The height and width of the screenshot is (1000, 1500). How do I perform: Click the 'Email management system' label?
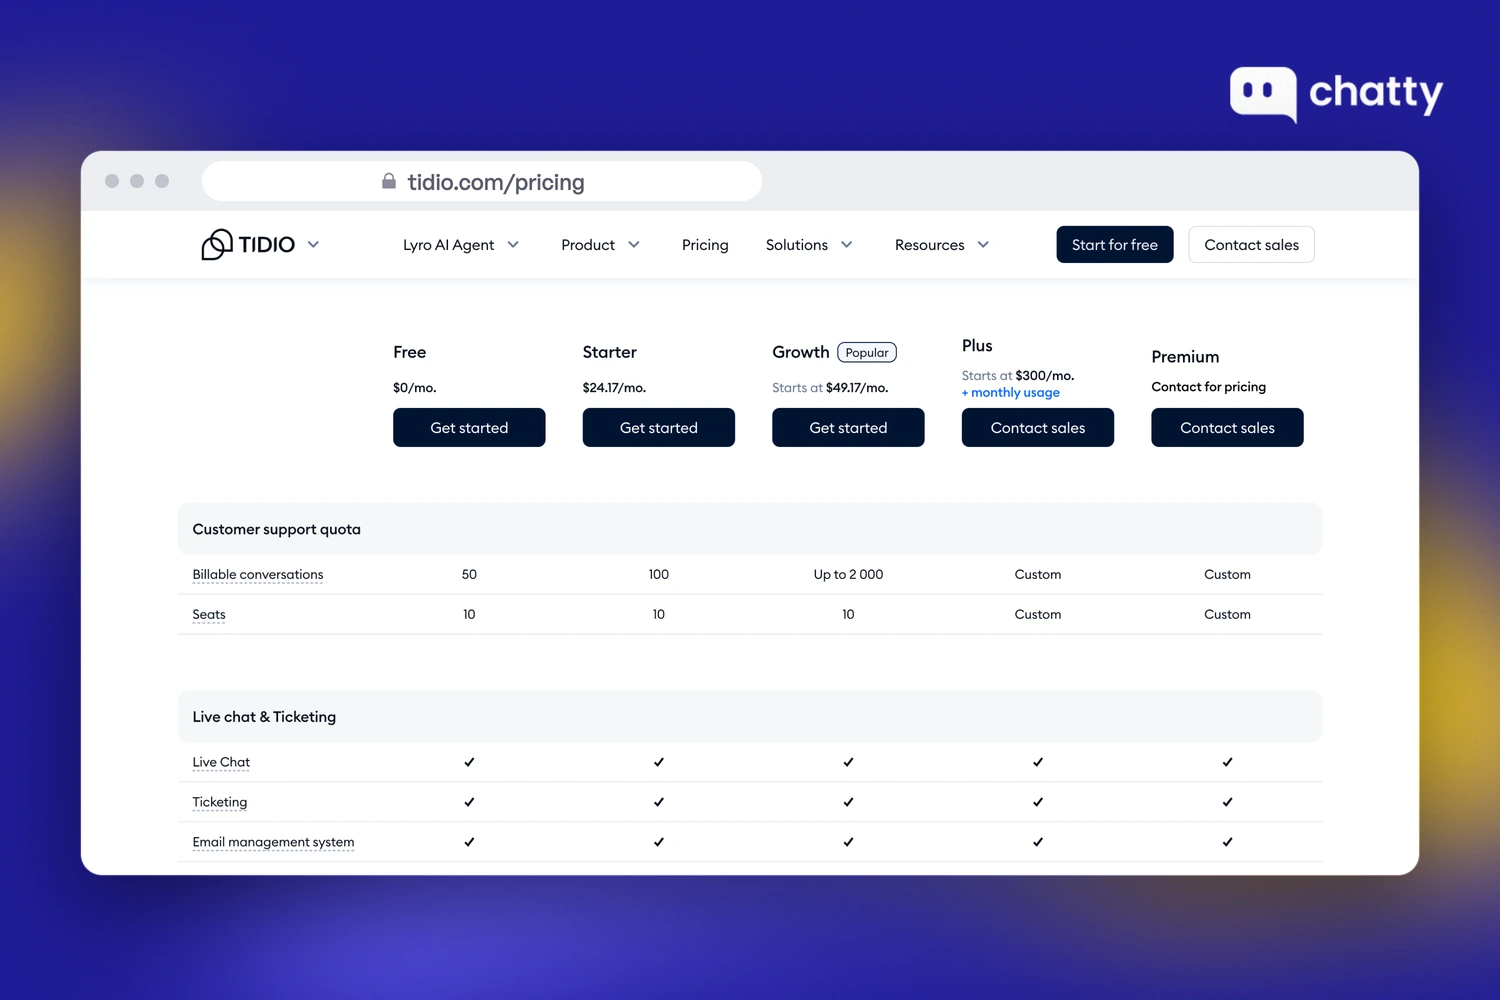click(x=273, y=842)
